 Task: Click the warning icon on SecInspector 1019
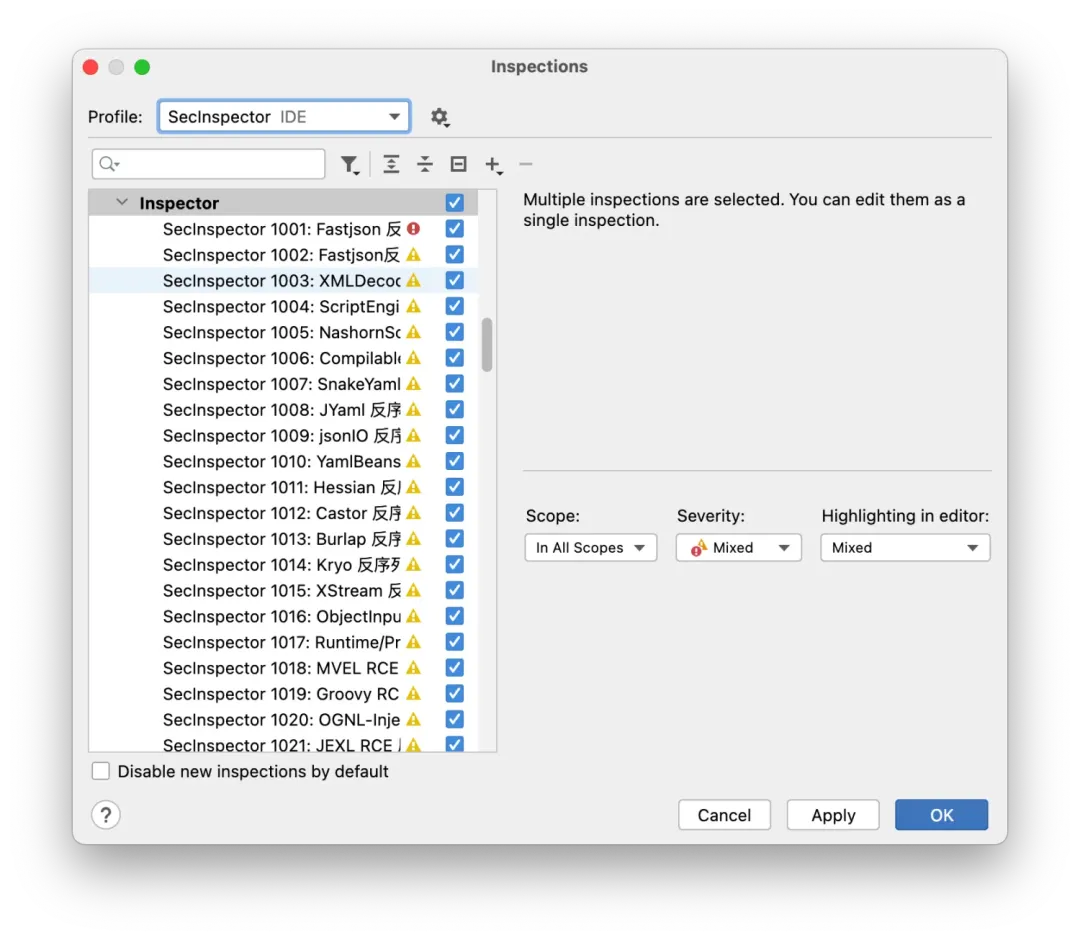click(x=413, y=693)
